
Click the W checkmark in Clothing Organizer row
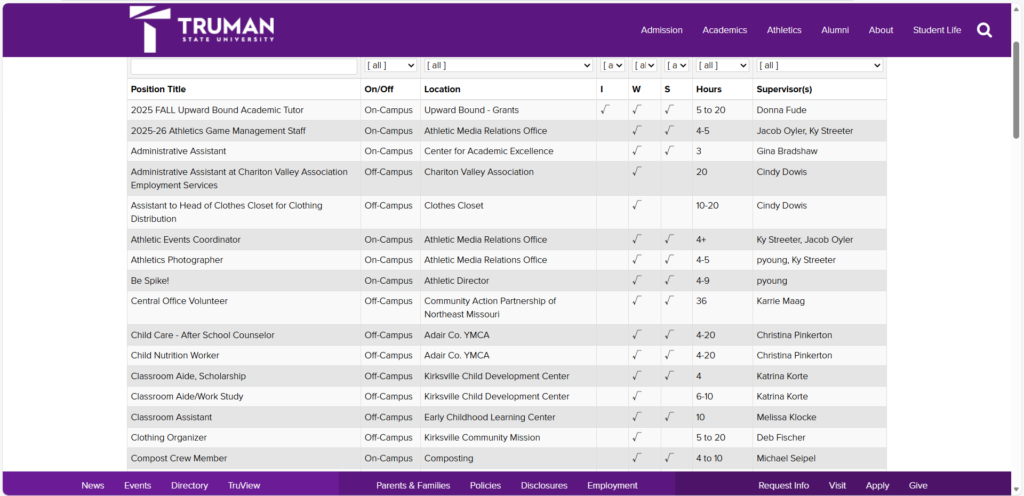click(637, 437)
